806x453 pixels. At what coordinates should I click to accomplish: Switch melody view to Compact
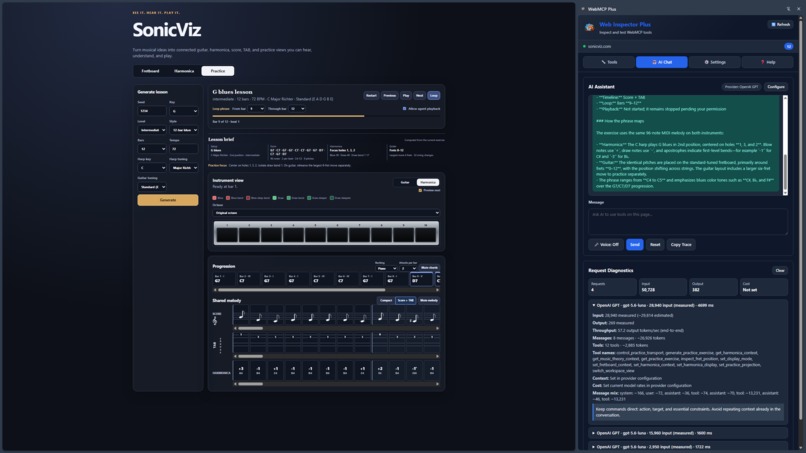386,300
